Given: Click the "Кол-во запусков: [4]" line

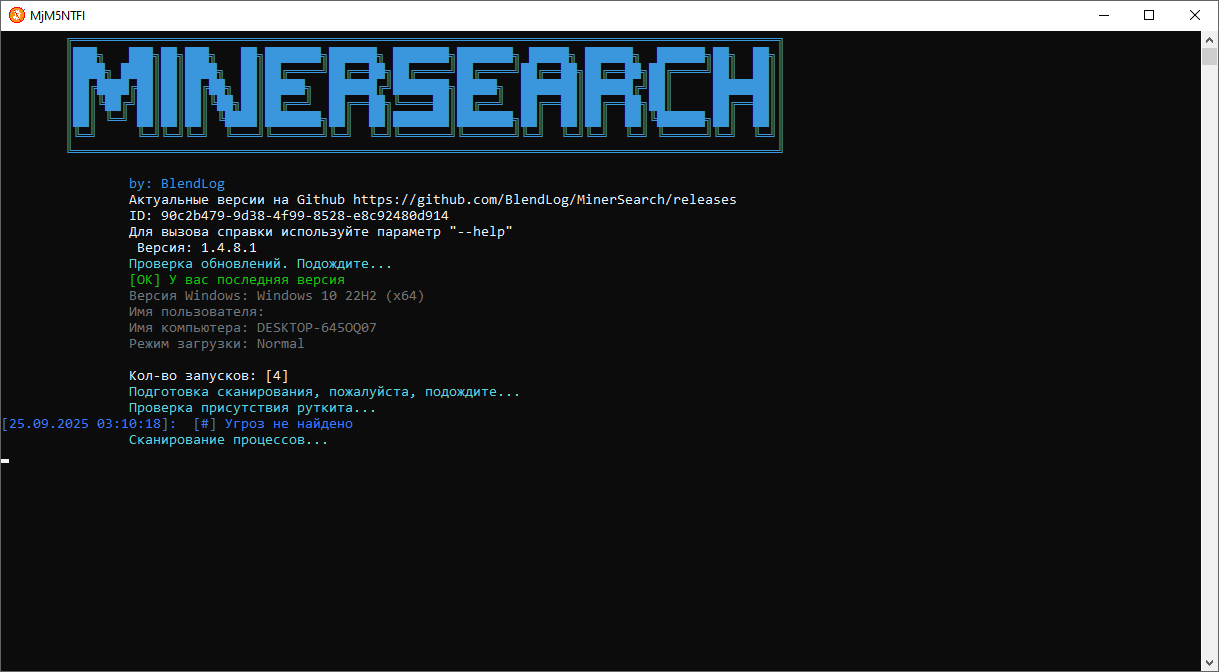Looking at the screenshot, I should 209,376.
